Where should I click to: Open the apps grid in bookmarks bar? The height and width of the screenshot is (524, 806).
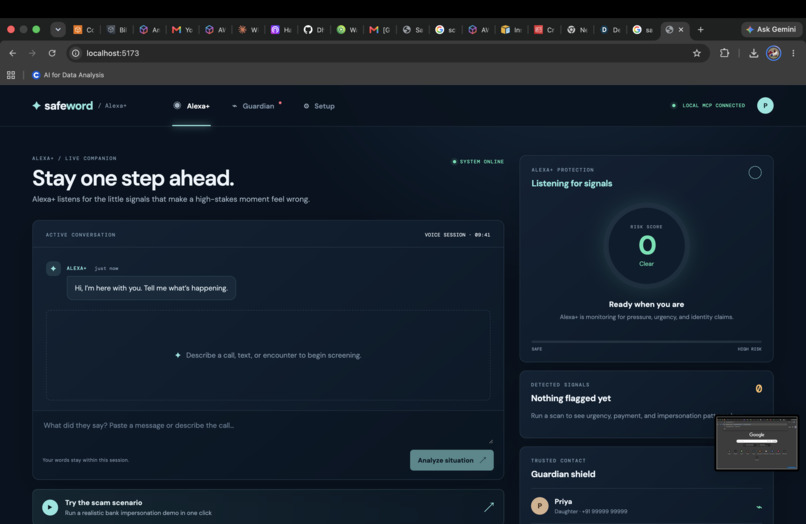point(11,75)
